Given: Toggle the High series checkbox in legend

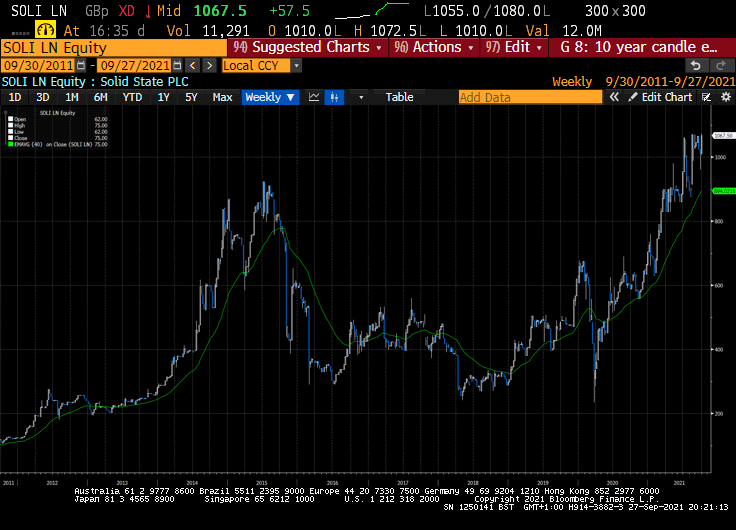Looking at the screenshot, I should click(11, 125).
